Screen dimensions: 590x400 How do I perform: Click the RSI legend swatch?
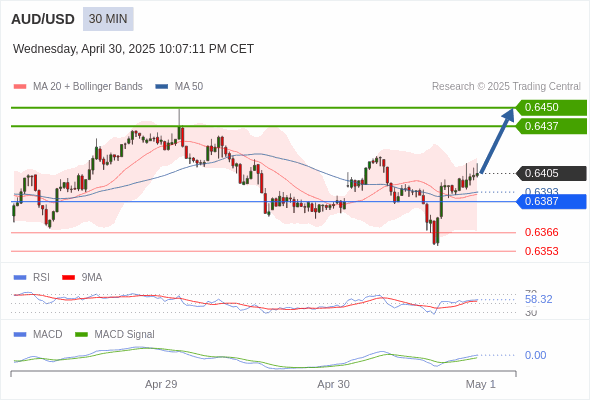20,278
